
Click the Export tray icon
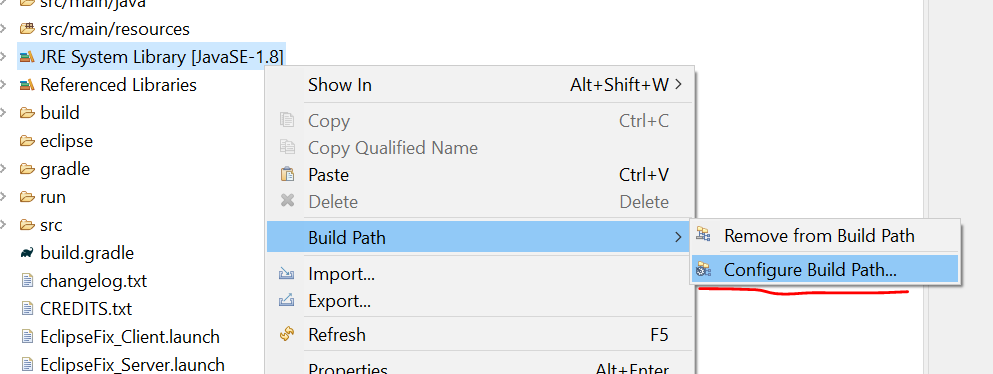click(x=288, y=301)
